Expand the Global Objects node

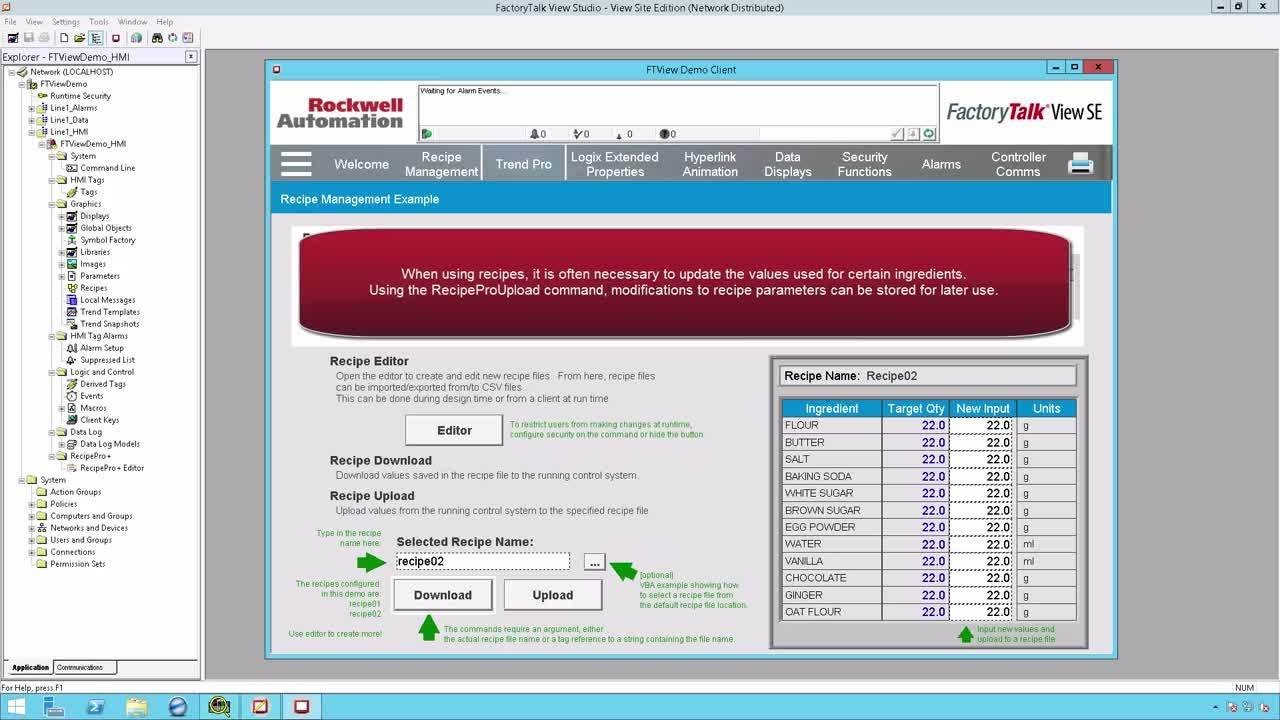pyautogui.click(x=61, y=228)
